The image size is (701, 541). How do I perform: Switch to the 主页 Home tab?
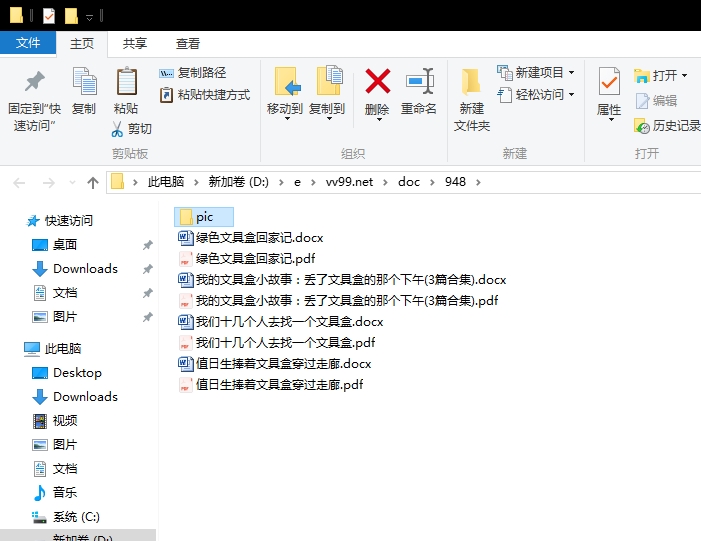click(82, 44)
